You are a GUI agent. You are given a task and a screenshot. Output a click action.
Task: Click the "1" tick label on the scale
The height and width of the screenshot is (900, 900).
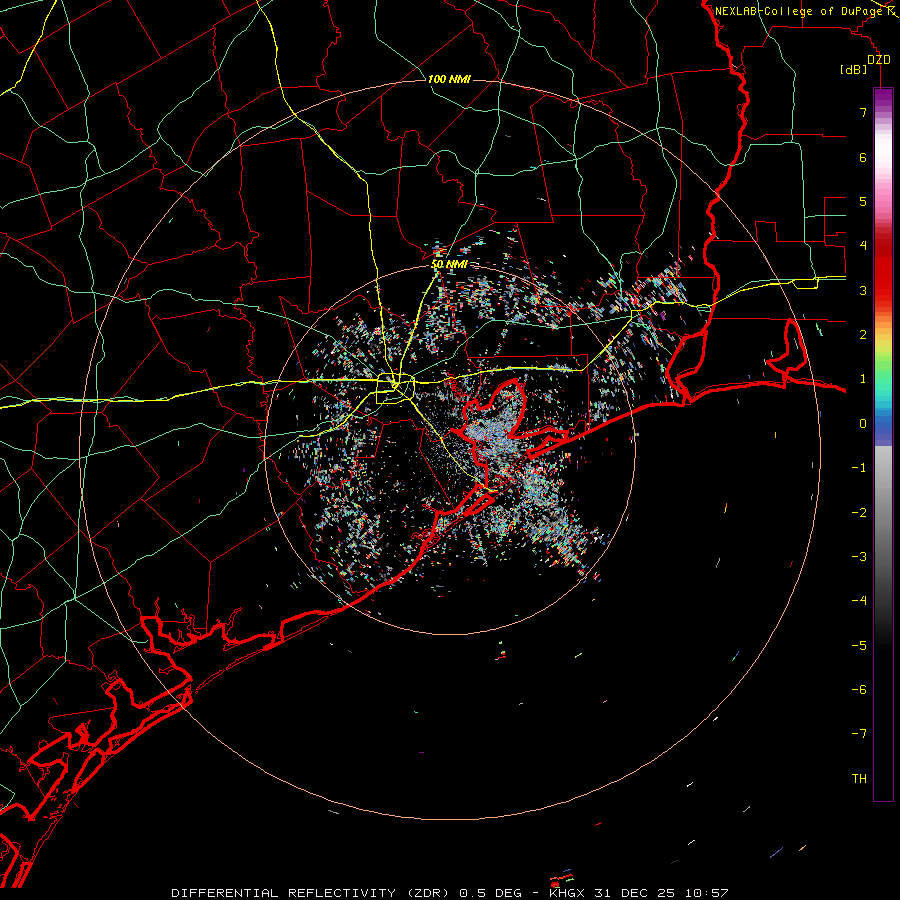(863, 379)
